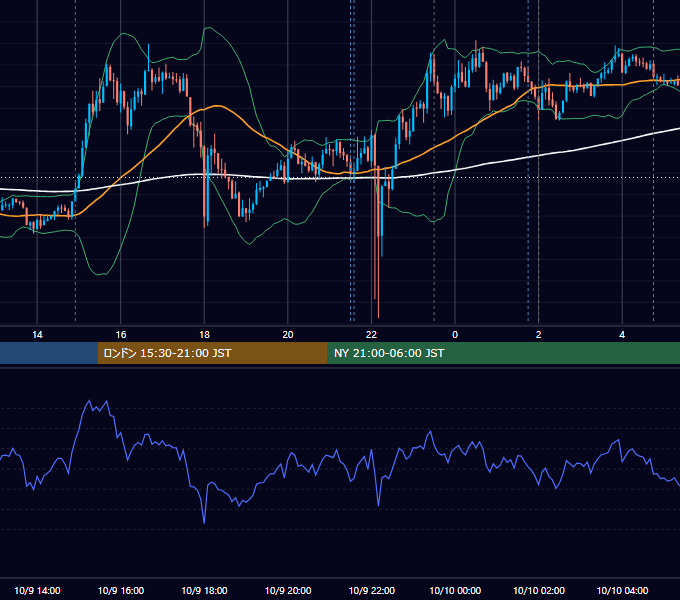
Task: Click hour label 0 on price chart axis
Action: (x=455, y=334)
